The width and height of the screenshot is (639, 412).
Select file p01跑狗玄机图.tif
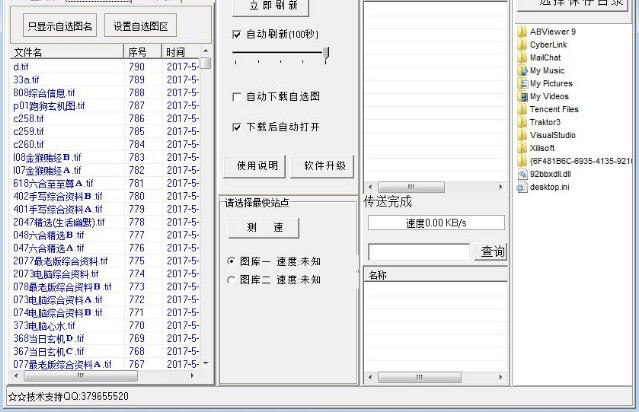[x=49, y=106]
